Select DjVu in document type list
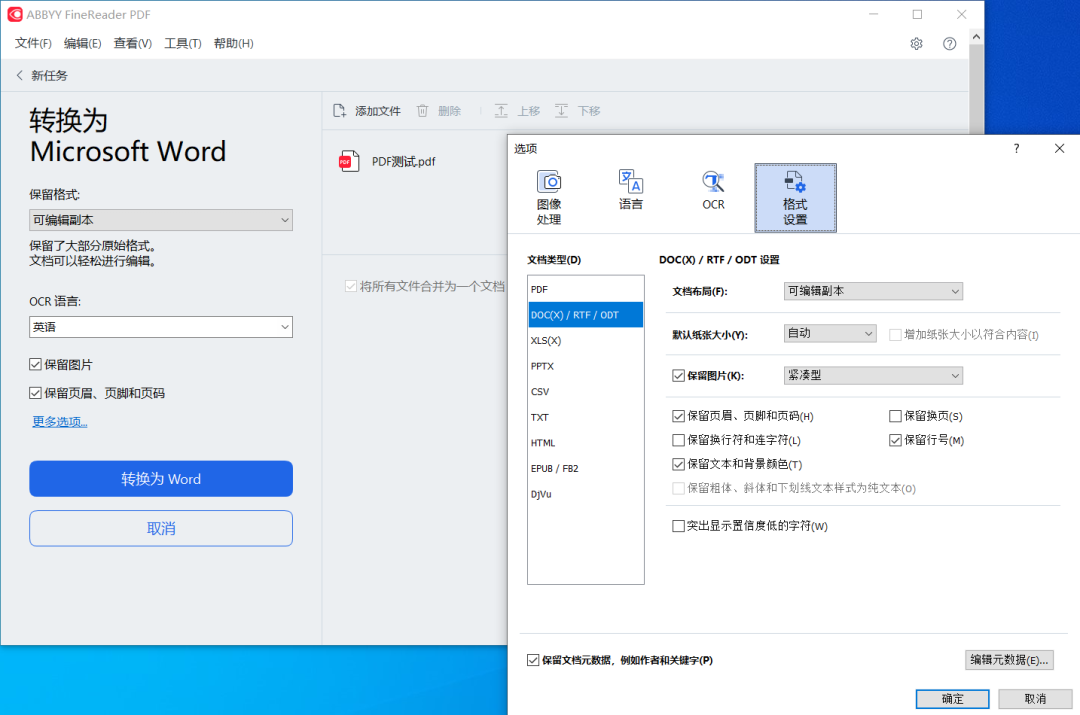Viewport: 1080px width, 715px height. click(585, 494)
